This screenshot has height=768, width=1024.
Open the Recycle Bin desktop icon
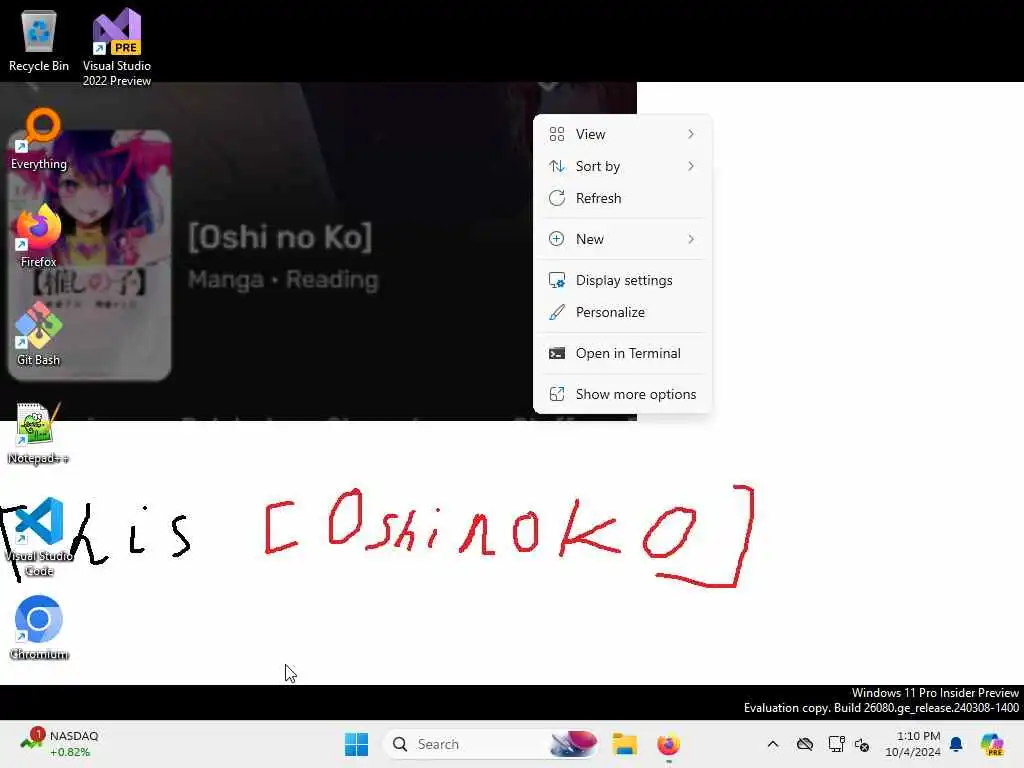(x=39, y=40)
